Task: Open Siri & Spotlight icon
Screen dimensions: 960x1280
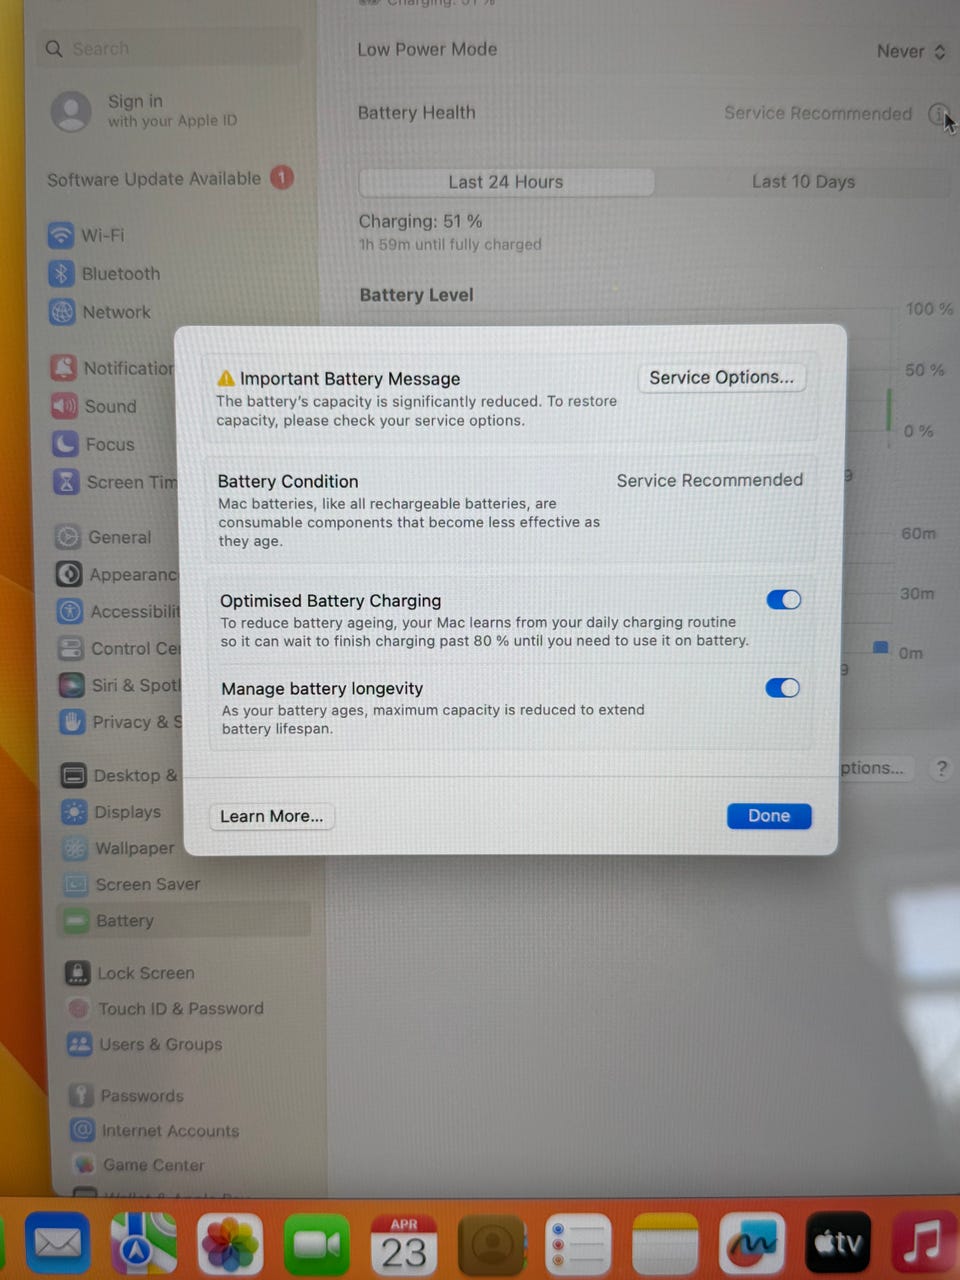Action: tap(72, 685)
